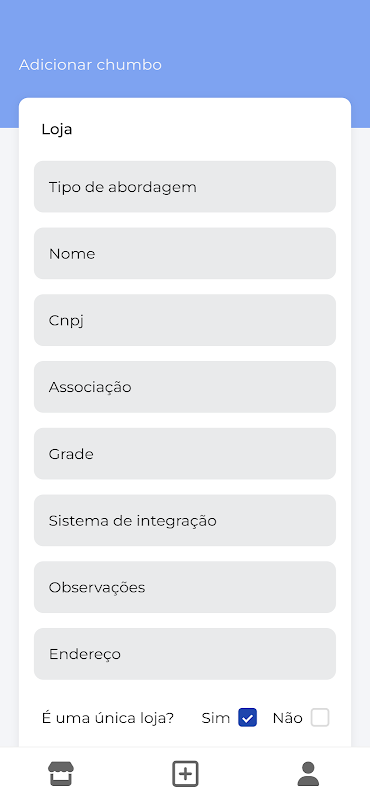Click the 'É uma única loja?' question label
Screen dimensions: 370x800
click(x=108, y=718)
